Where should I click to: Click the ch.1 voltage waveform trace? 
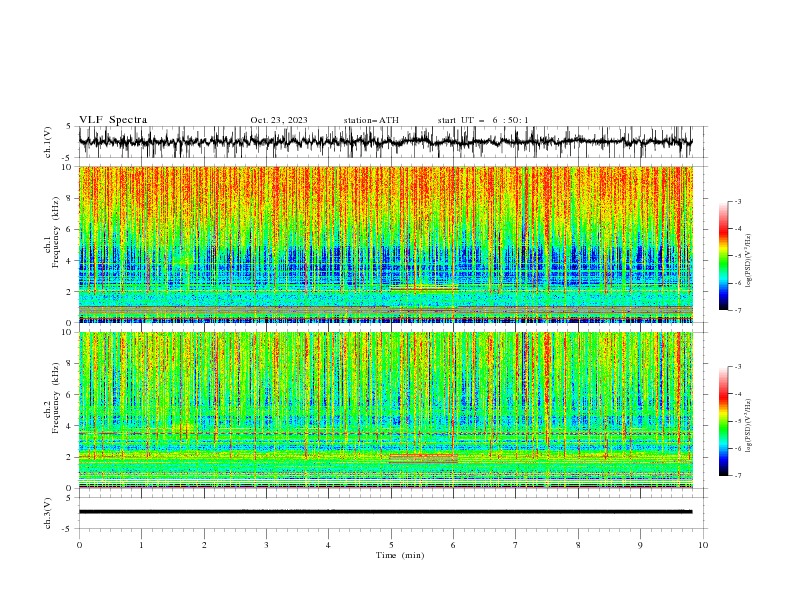[385, 142]
